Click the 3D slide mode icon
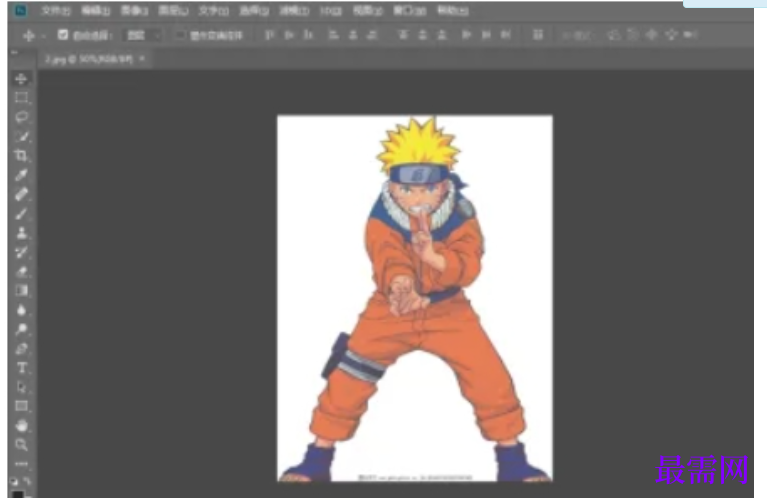Image resolution: width=767 pixels, height=501 pixels. pos(671,35)
